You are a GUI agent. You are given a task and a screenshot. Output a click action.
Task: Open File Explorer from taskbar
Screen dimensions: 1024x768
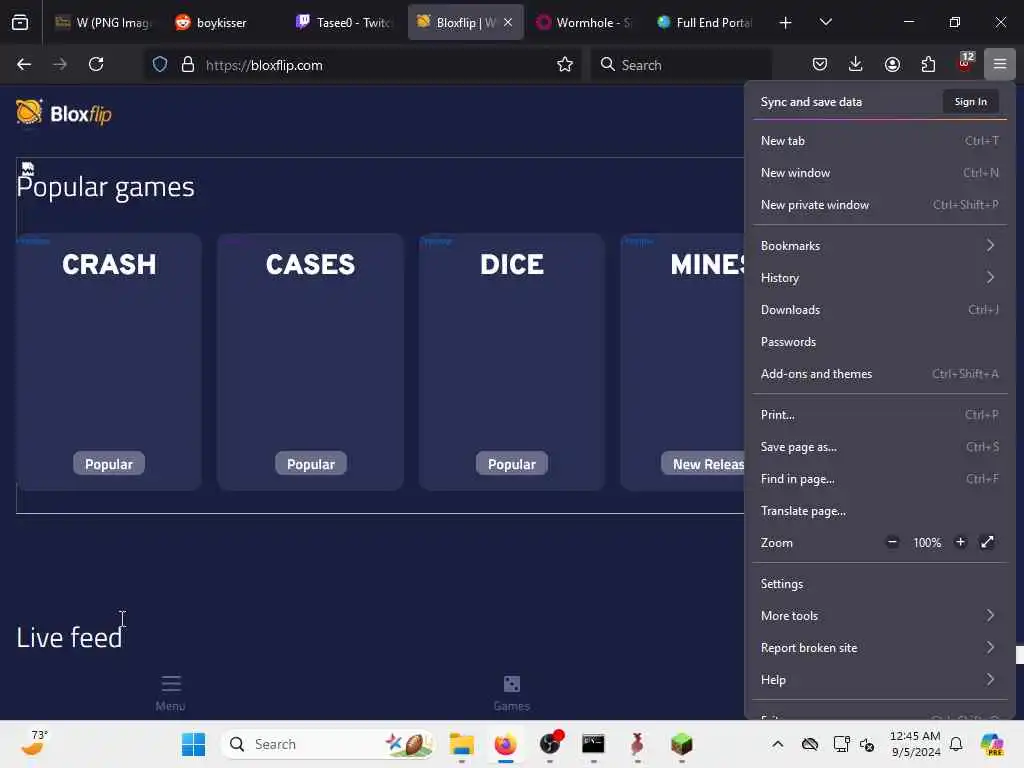coord(462,744)
